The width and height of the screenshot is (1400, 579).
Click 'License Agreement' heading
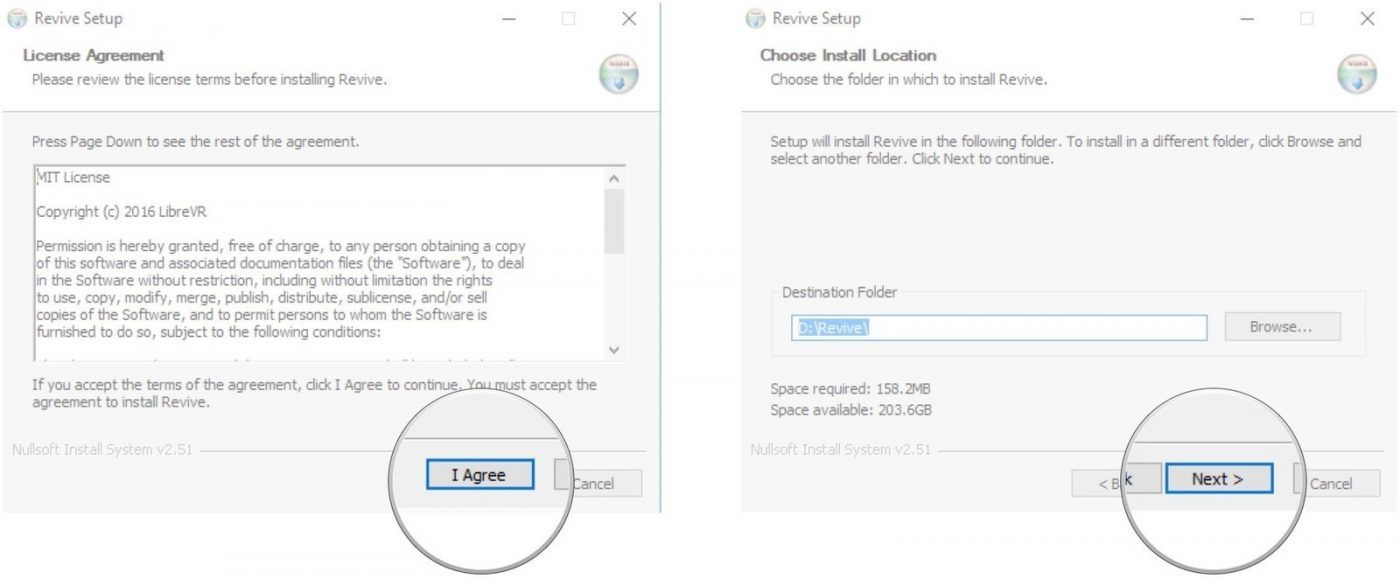(x=94, y=55)
